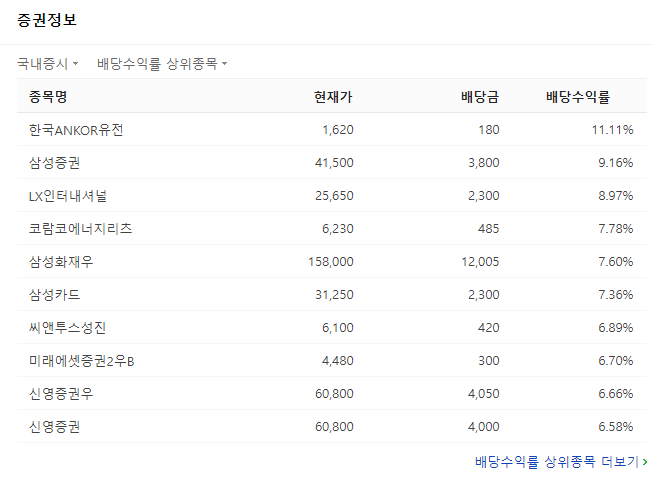
Task: Open stock 미래에셋증권2우B
Action: tap(82, 361)
